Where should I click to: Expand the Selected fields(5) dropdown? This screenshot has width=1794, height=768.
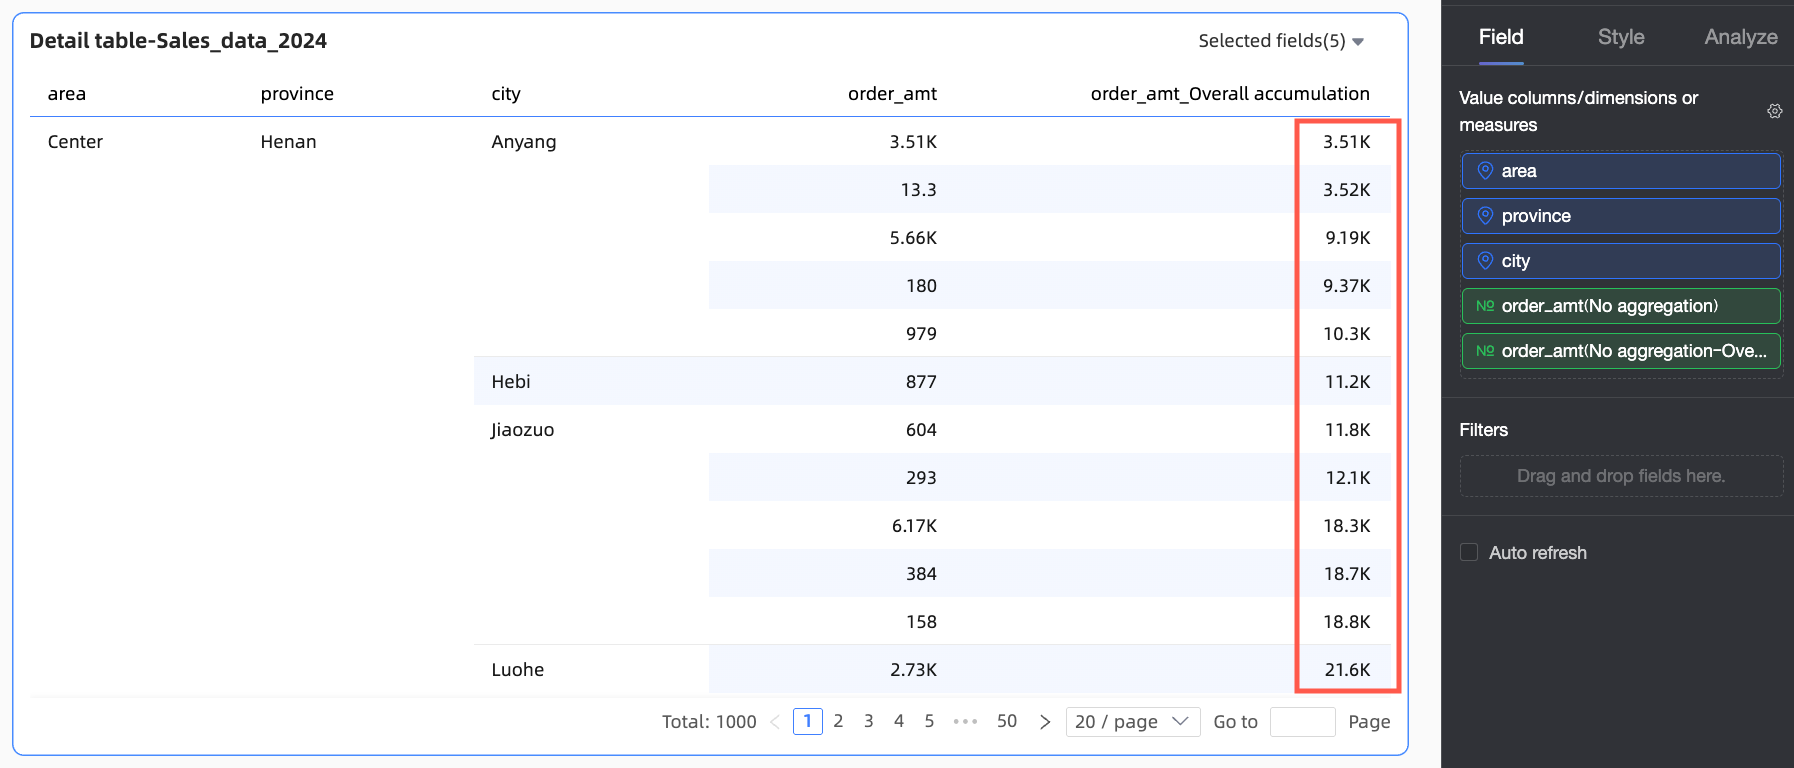pos(1281,41)
